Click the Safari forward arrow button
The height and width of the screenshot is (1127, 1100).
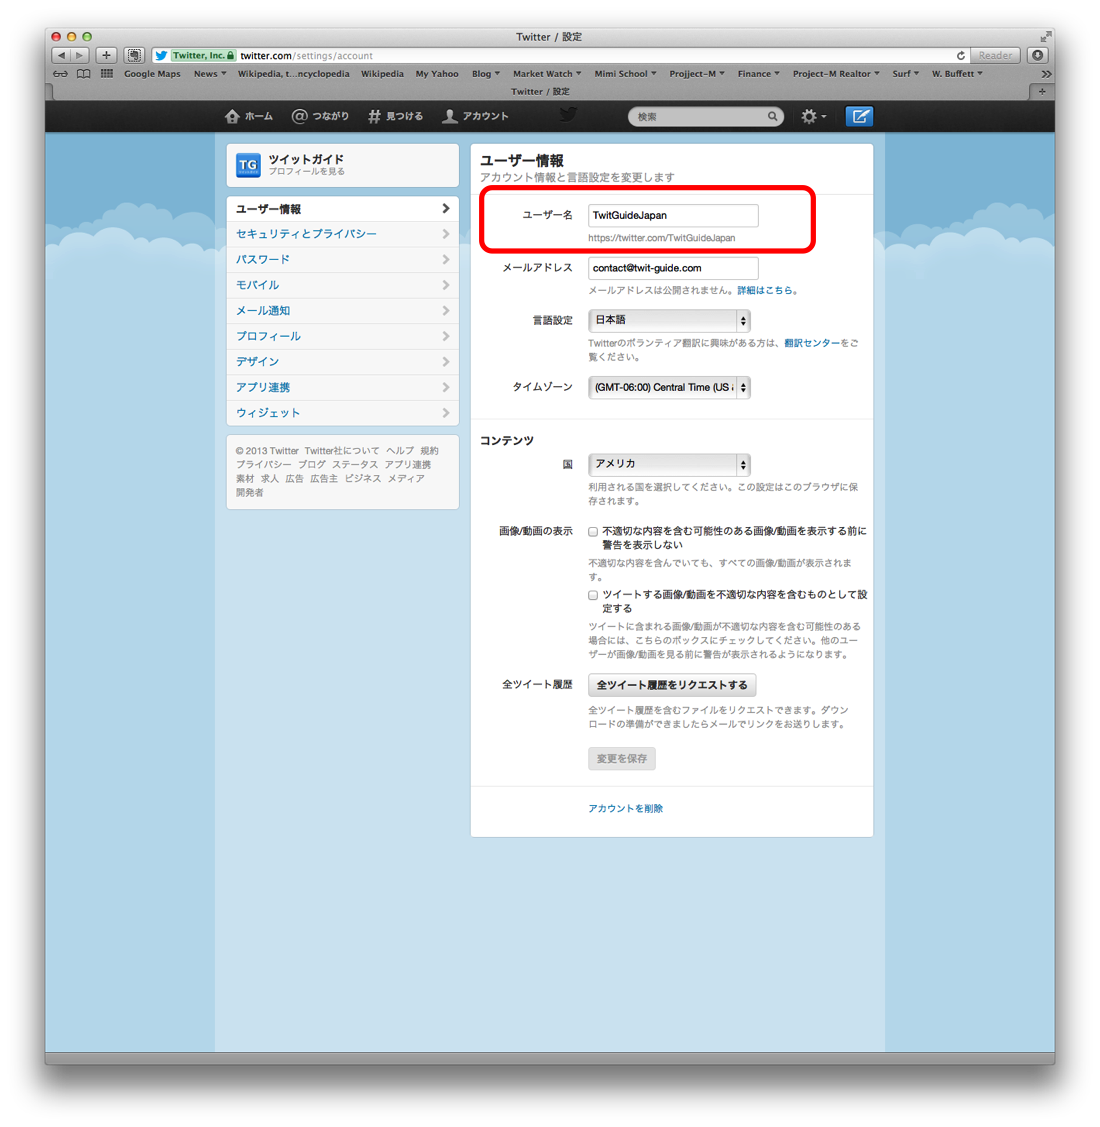tap(80, 55)
